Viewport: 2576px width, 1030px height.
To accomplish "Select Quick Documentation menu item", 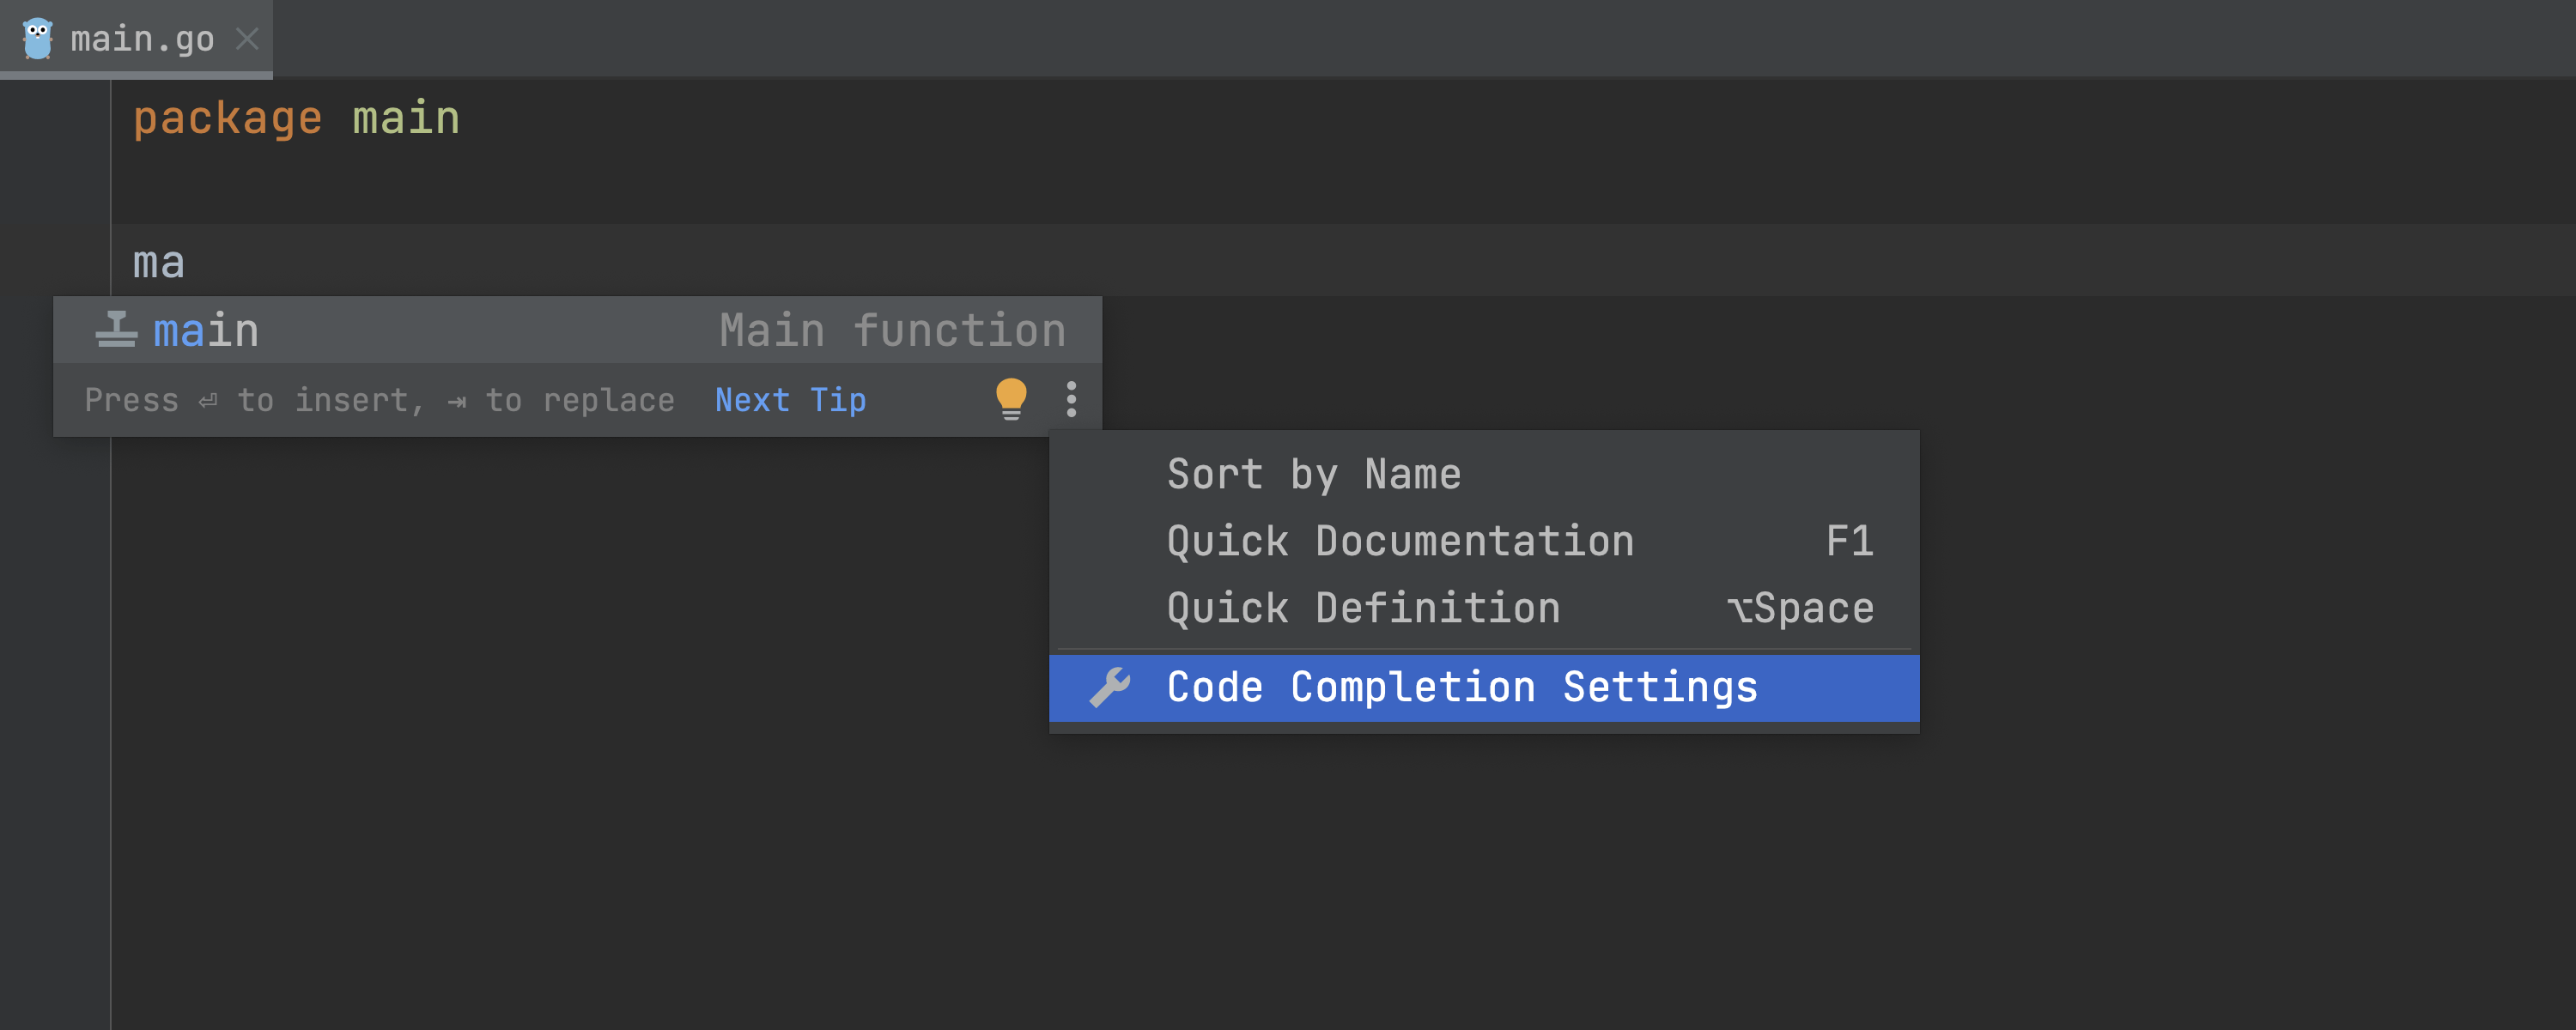I will click(1400, 541).
